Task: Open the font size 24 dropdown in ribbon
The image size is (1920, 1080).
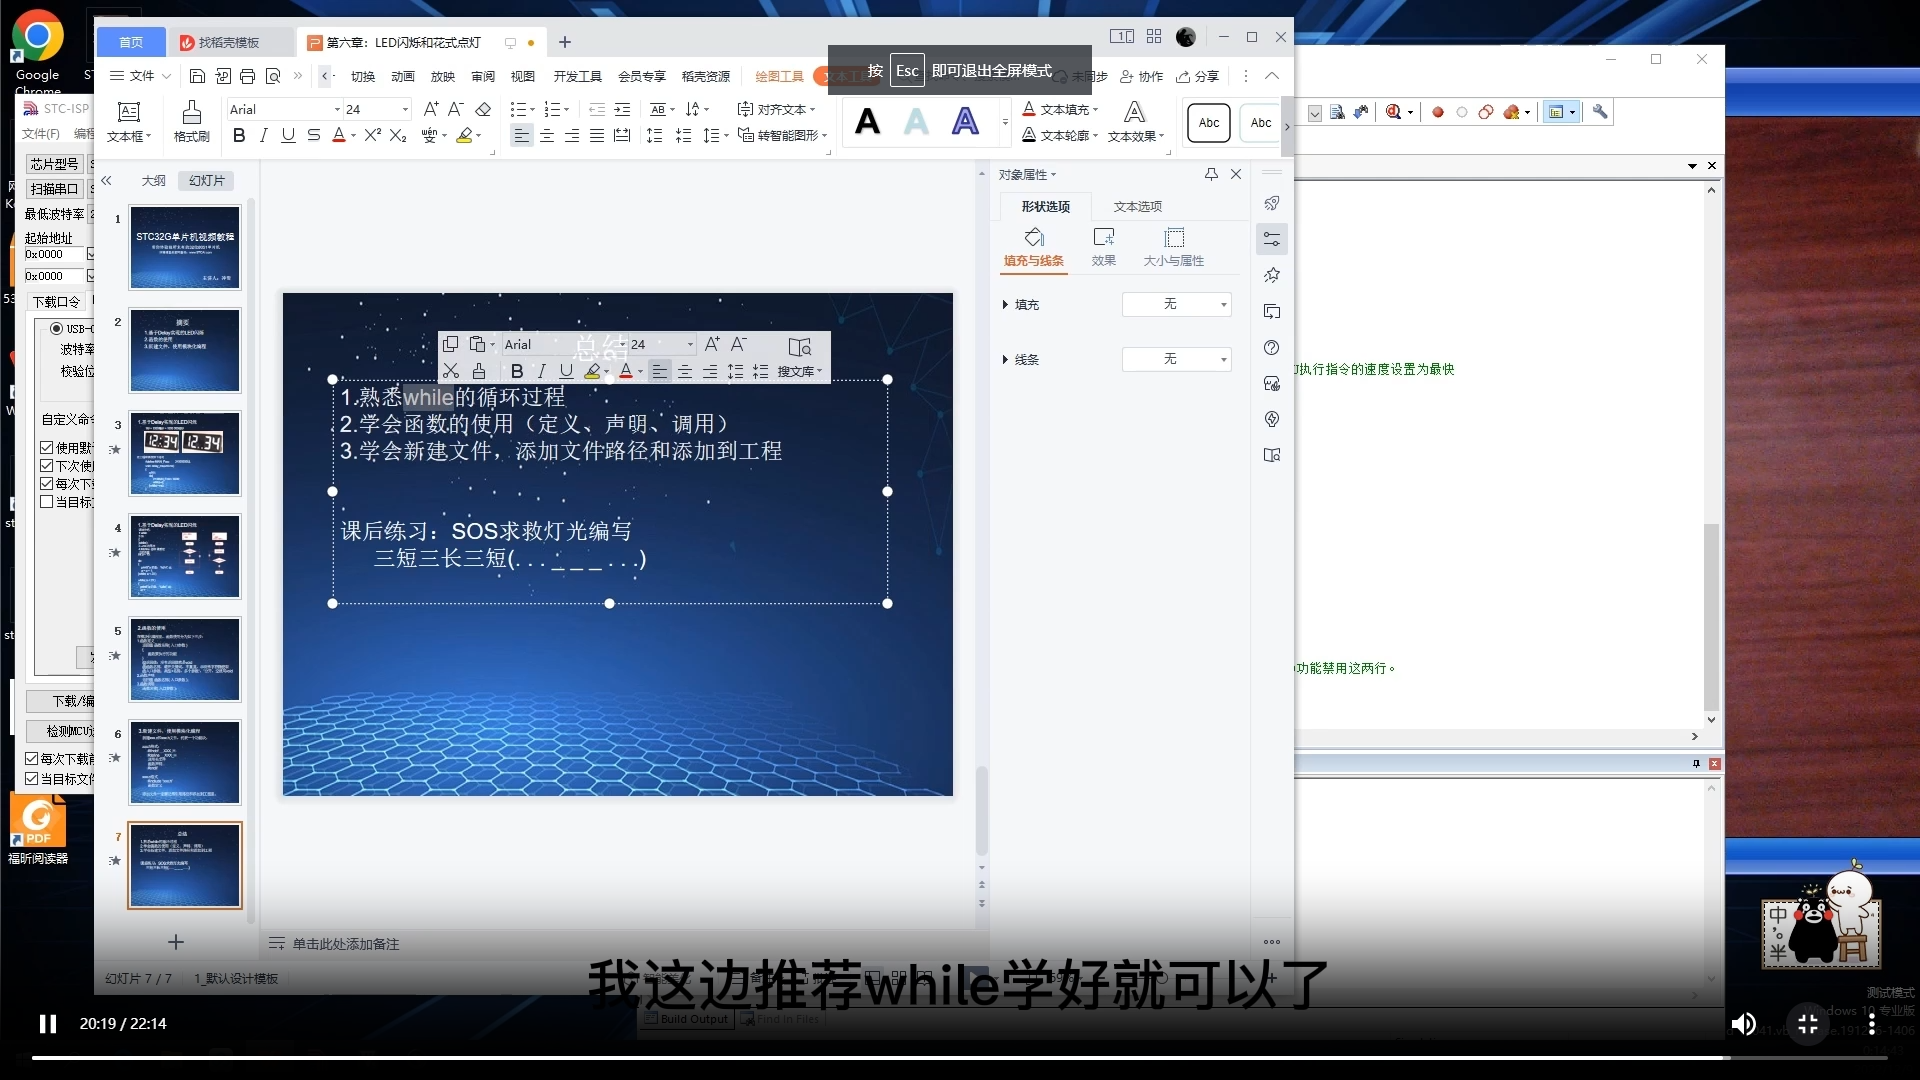Action: click(405, 109)
